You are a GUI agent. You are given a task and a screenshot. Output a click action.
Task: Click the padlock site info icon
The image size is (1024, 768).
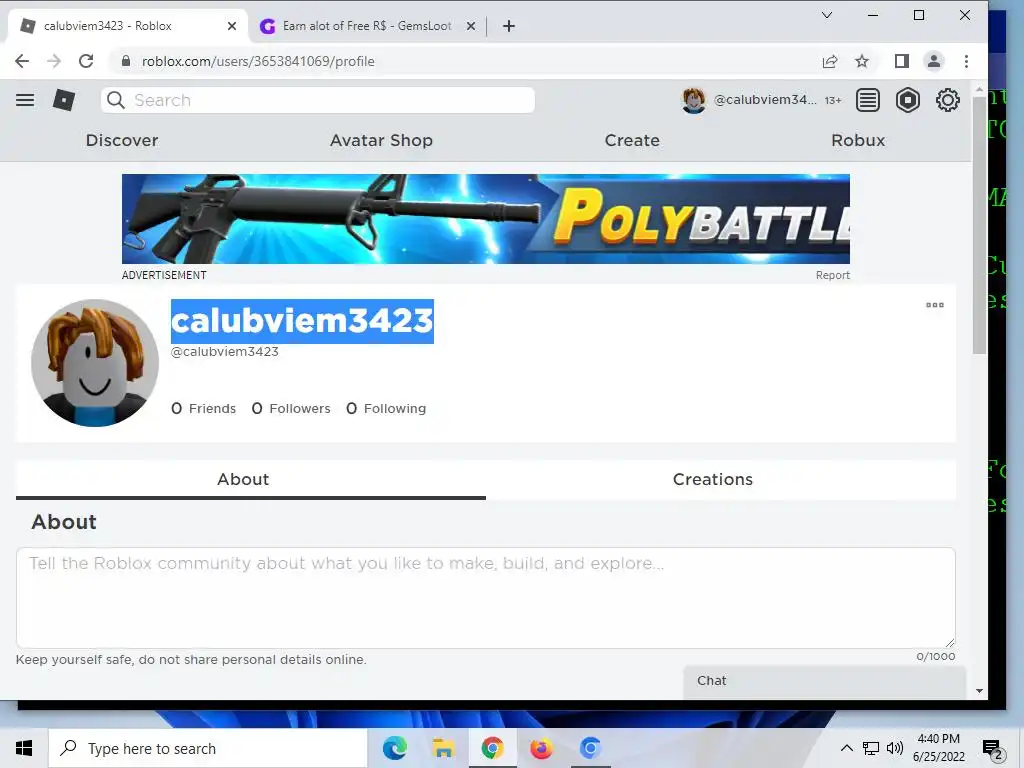[125, 61]
